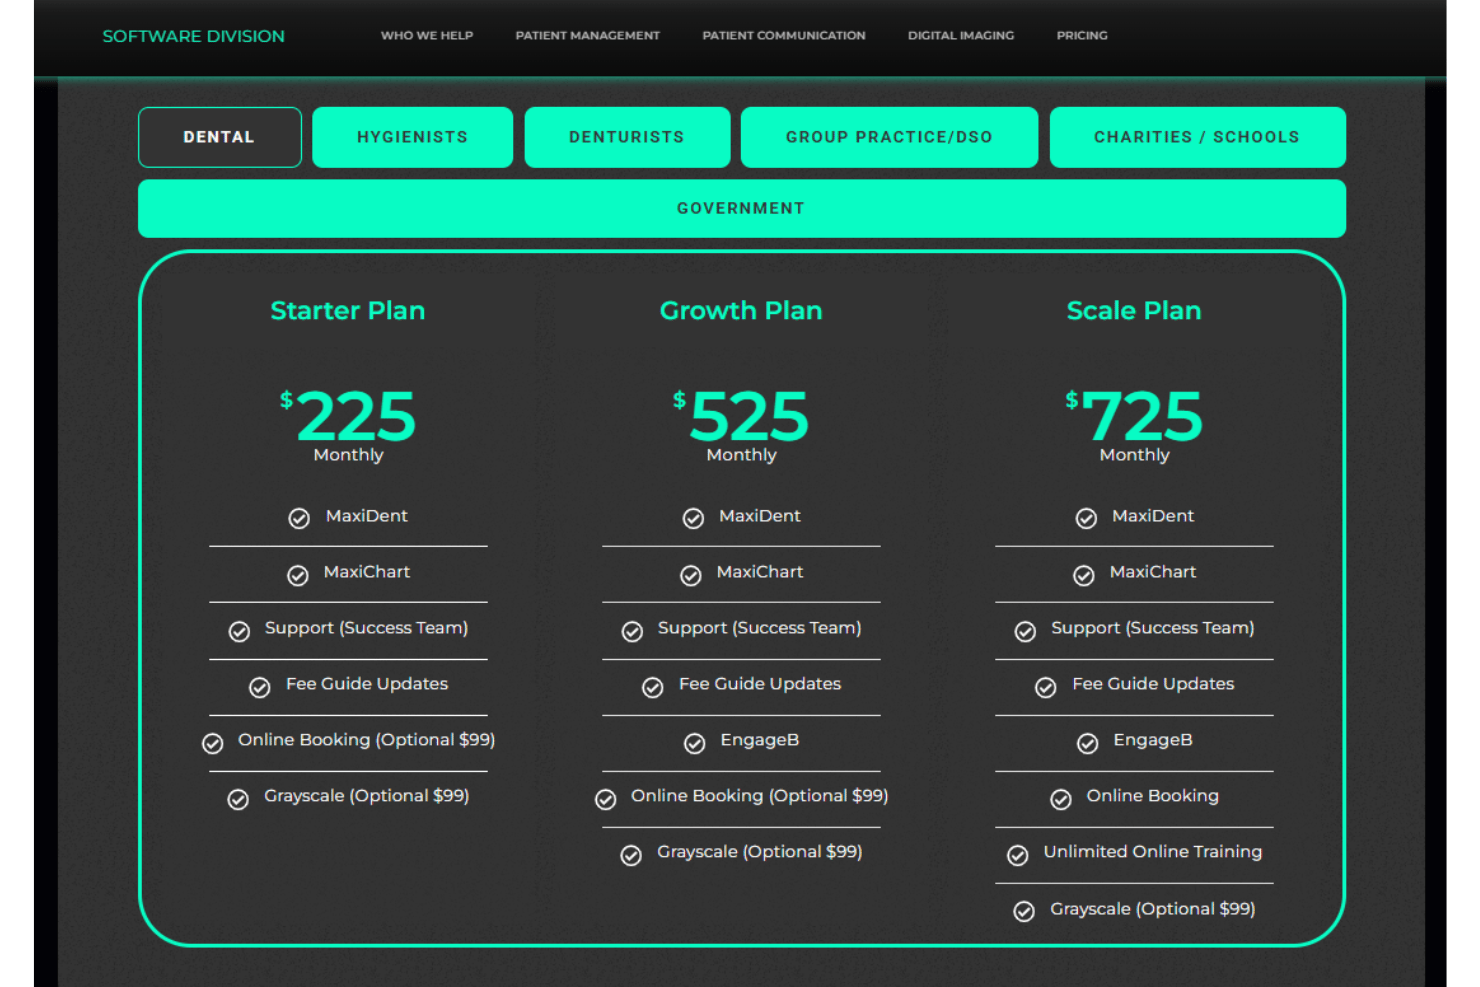Click EngageB text in Scale Plan

[x=1153, y=740]
